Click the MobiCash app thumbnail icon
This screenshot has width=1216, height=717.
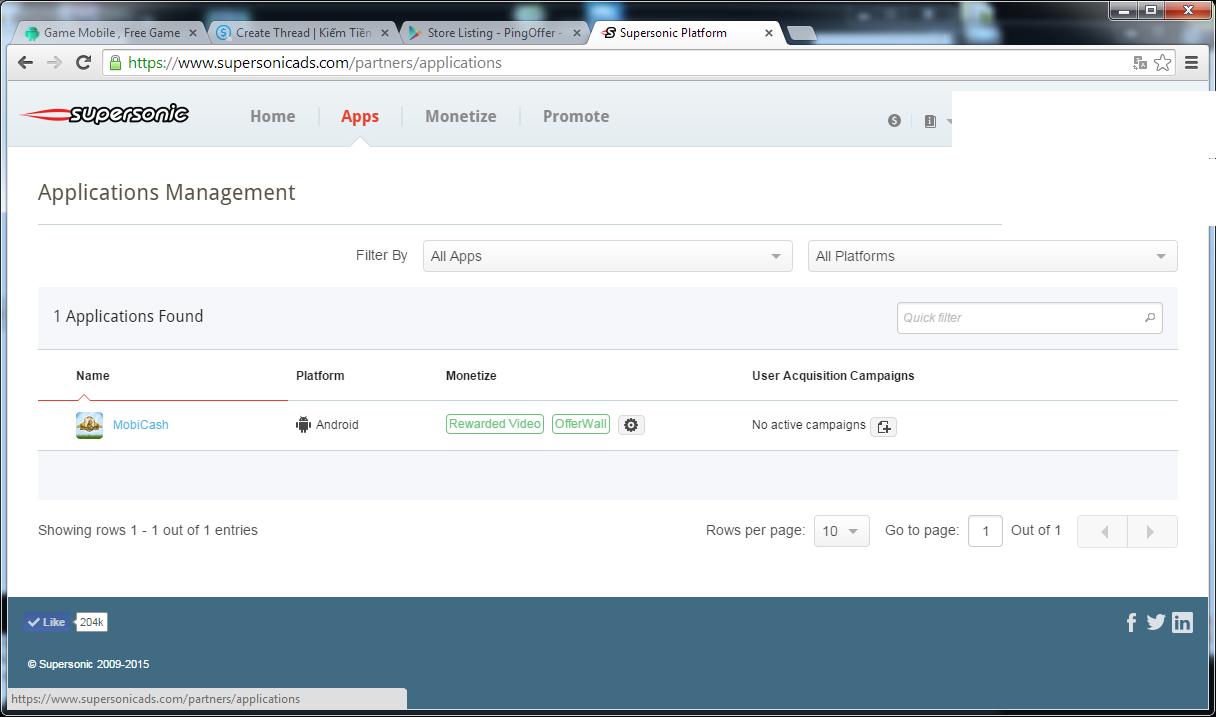pyautogui.click(x=89, y=425)
